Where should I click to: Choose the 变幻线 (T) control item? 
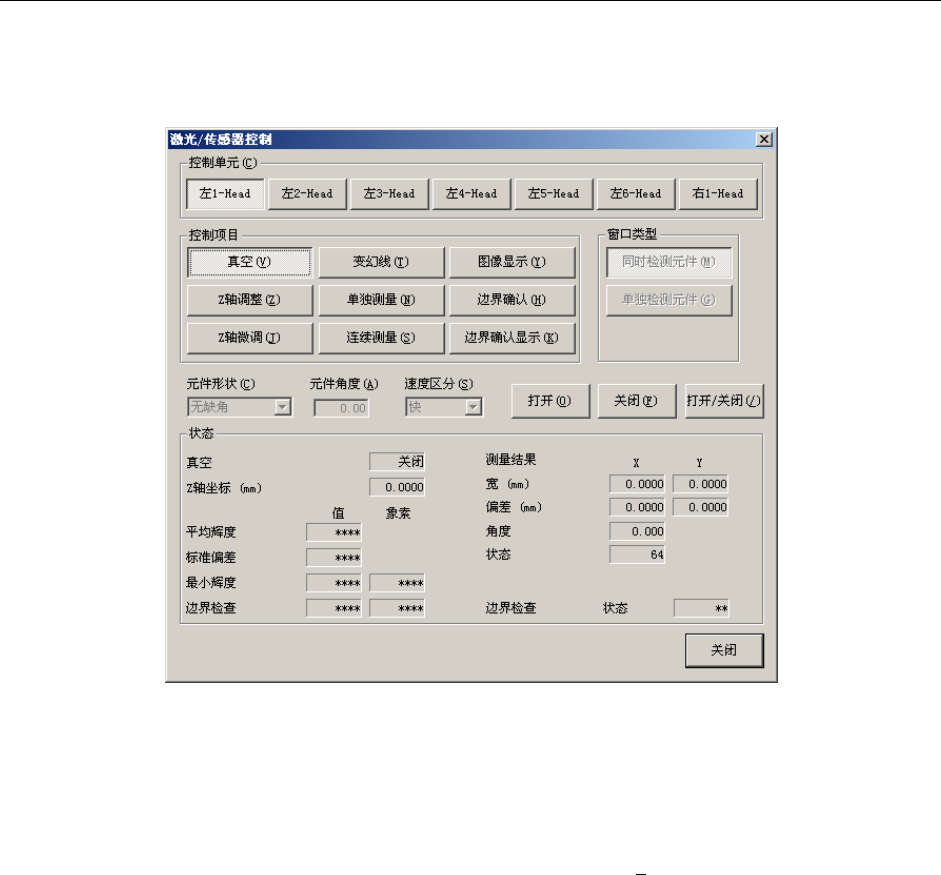pyautogui.click(x=381, y=262)
